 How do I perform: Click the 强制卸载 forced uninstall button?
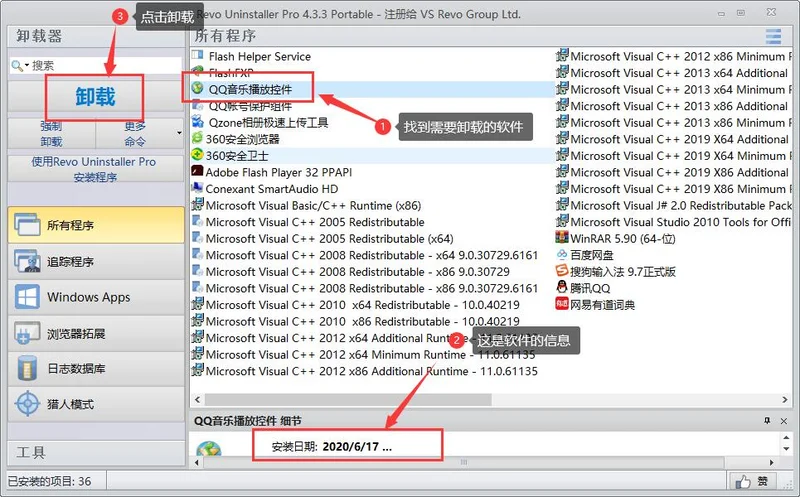pyautogui.click(x=52, y=134)
